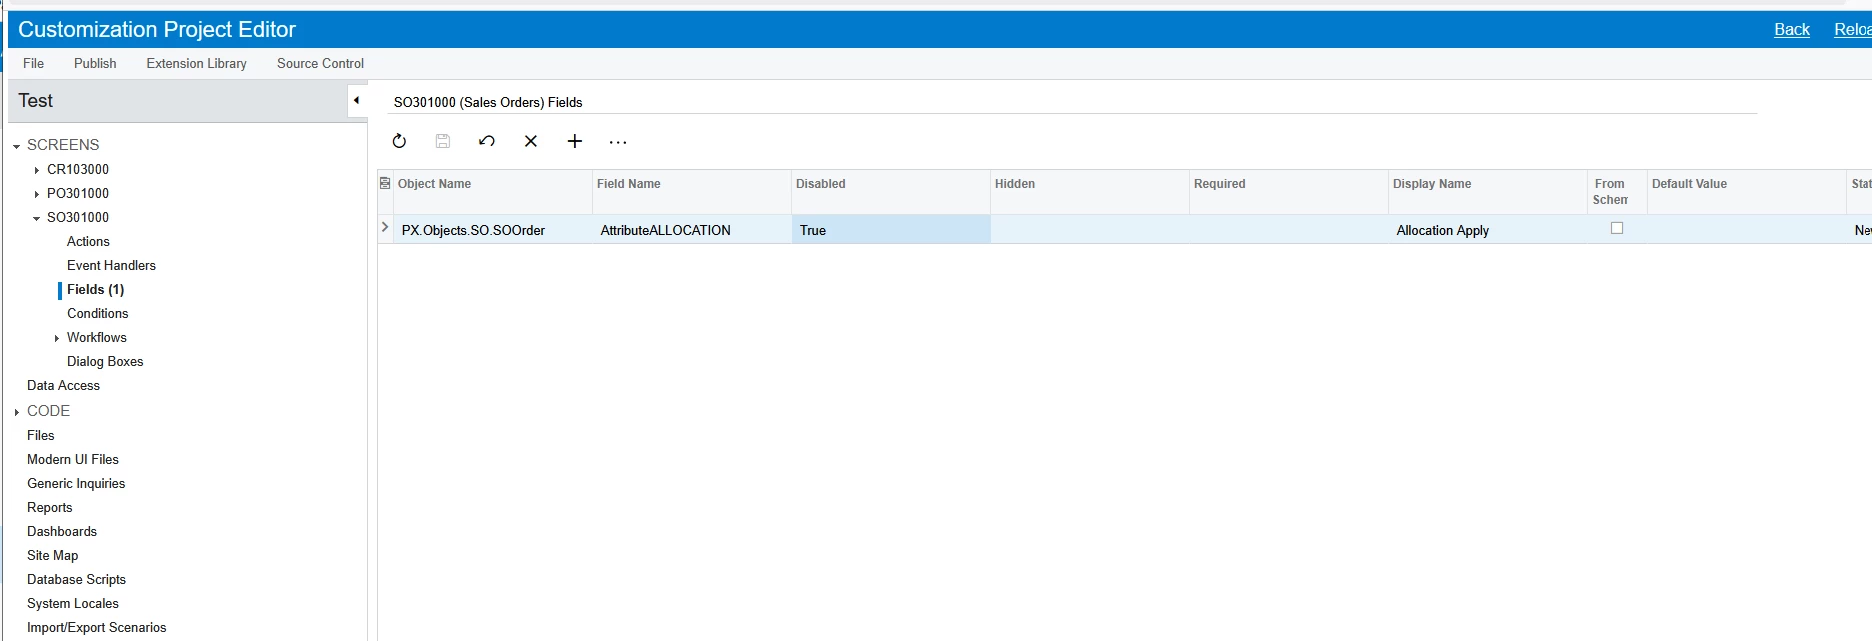The width and height of the screenshot is (1872, 641).
Task: Open Data Access section
Action: pos(63,385)
